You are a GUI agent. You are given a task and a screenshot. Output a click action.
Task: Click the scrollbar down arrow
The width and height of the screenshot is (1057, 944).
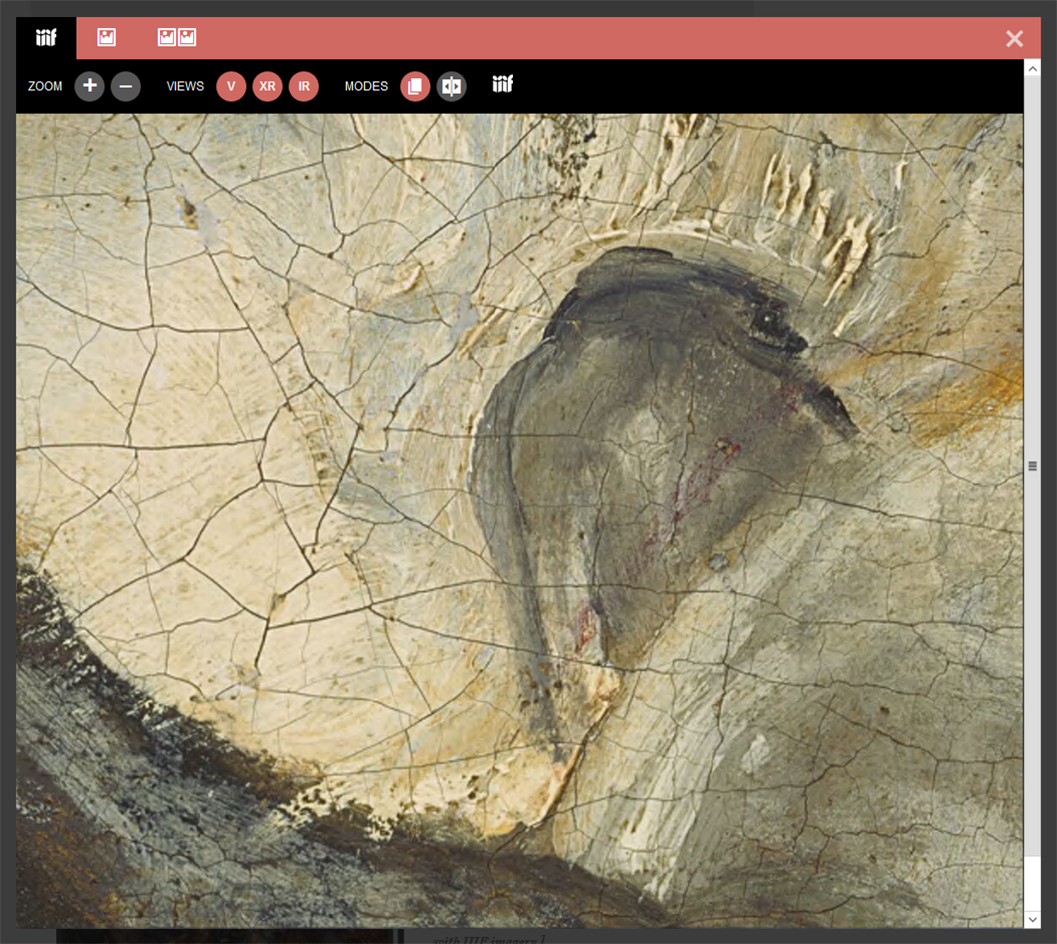click(x=1032, y=919)
